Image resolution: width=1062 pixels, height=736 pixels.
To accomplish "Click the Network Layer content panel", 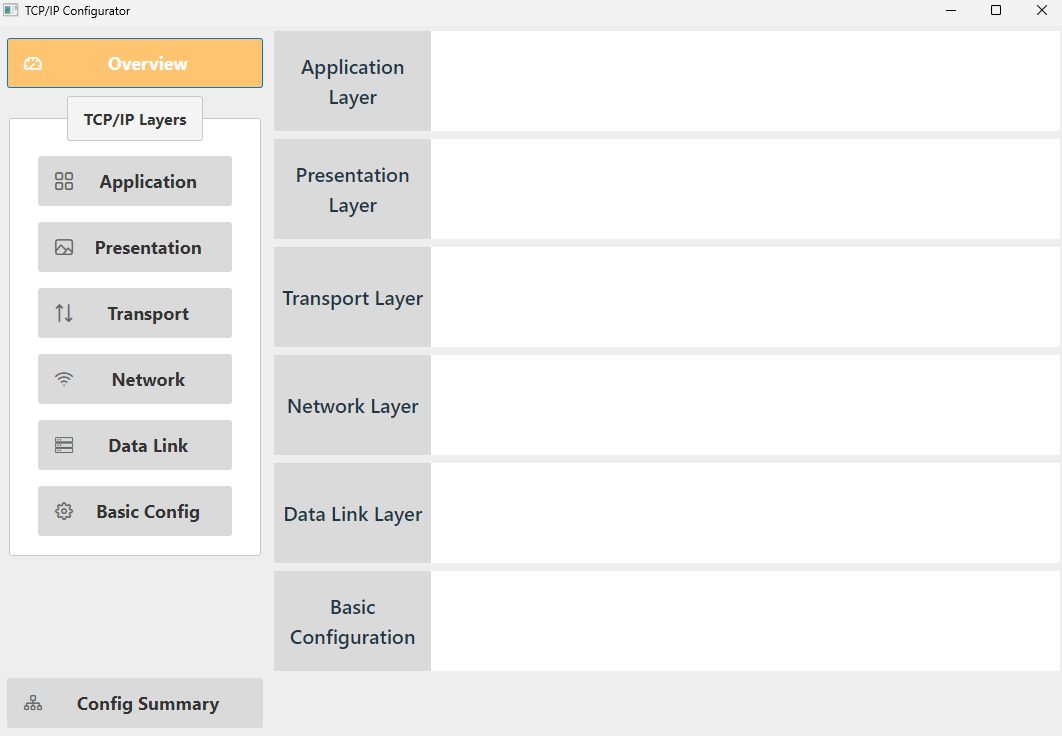I will tap(745, 406).
